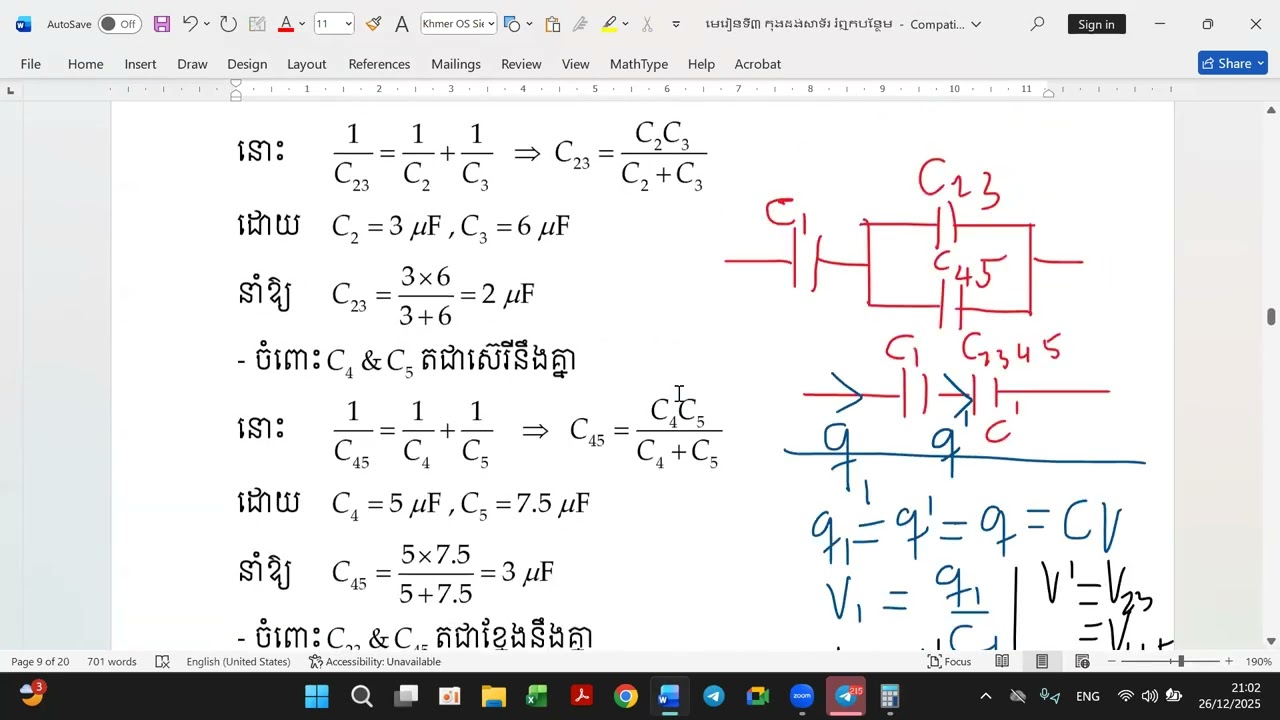Open the document title compatibility dropdown
Image resolution: width=1280 pixels, height=720 pixels.
point(976,24)
